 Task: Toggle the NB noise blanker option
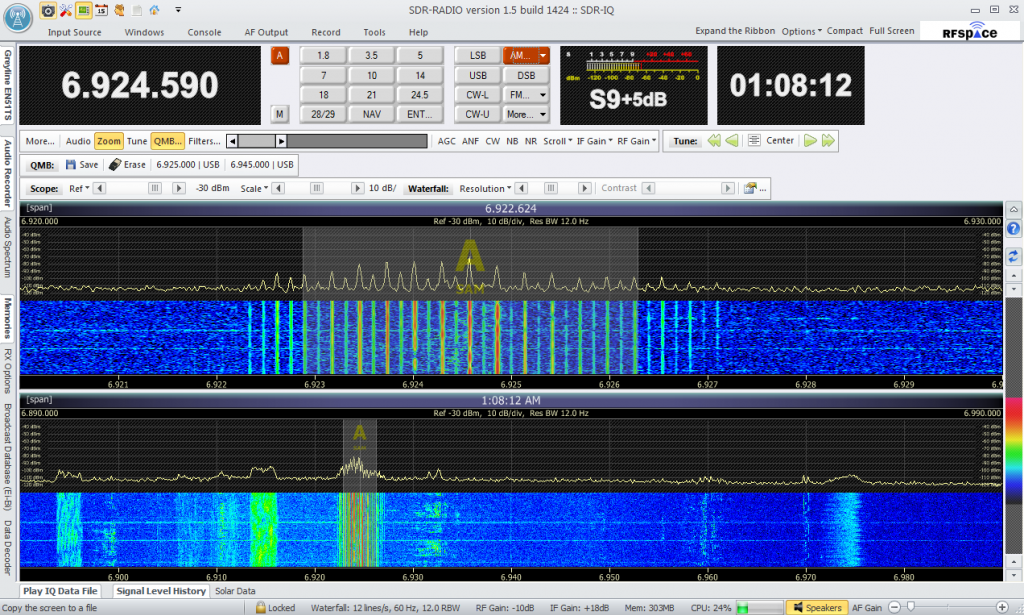[512, 141]
